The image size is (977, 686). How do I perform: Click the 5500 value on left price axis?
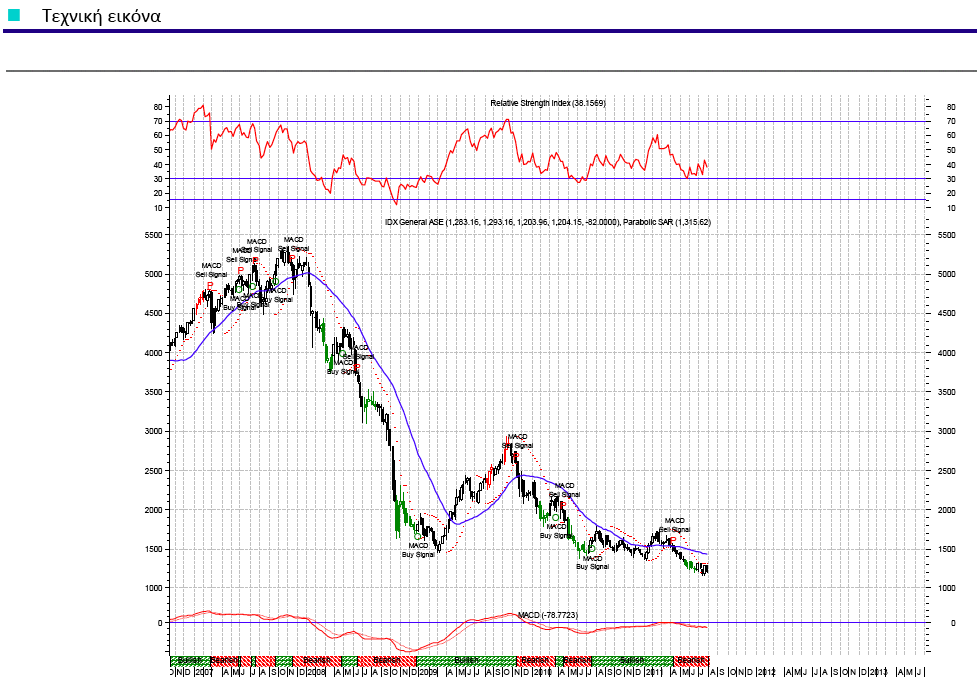(153, 235)
